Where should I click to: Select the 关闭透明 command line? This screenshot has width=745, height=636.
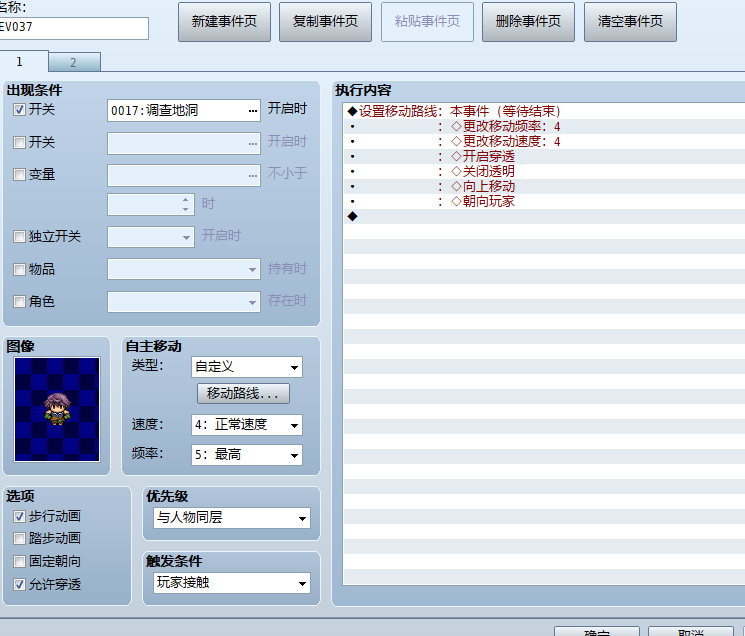[544, 171]
